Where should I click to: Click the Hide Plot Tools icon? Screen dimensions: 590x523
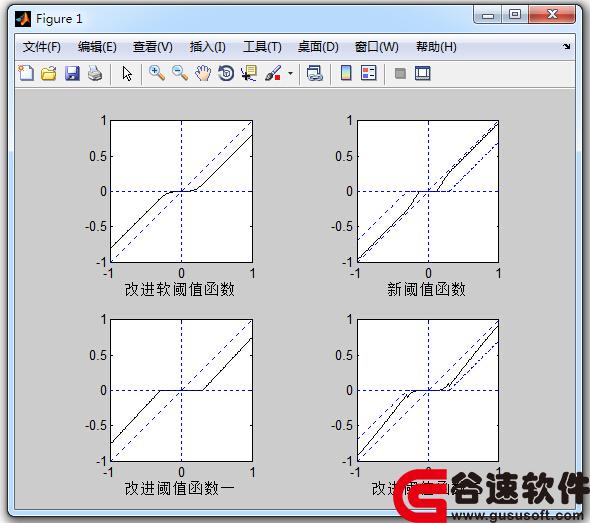click(x=400, y=73)
